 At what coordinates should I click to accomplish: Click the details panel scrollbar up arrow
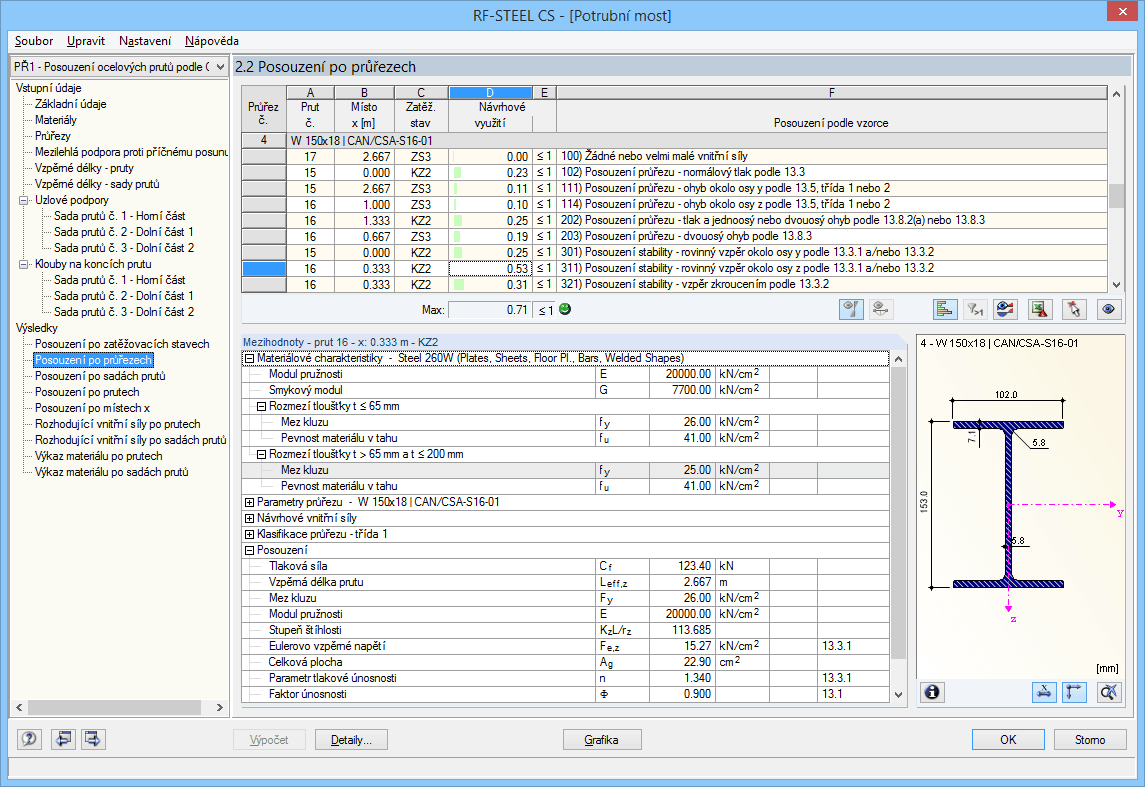click(898, 360)
